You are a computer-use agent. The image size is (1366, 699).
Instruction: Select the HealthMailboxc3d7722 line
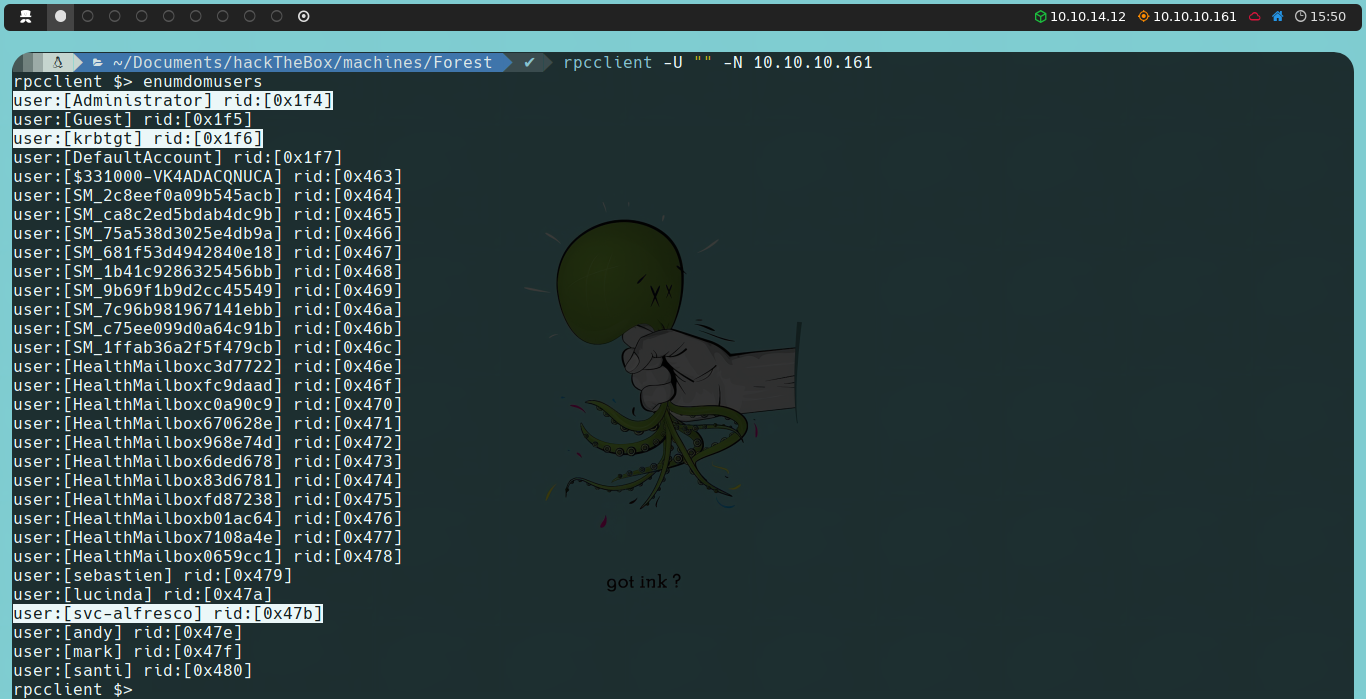click(x=208, y=366)
